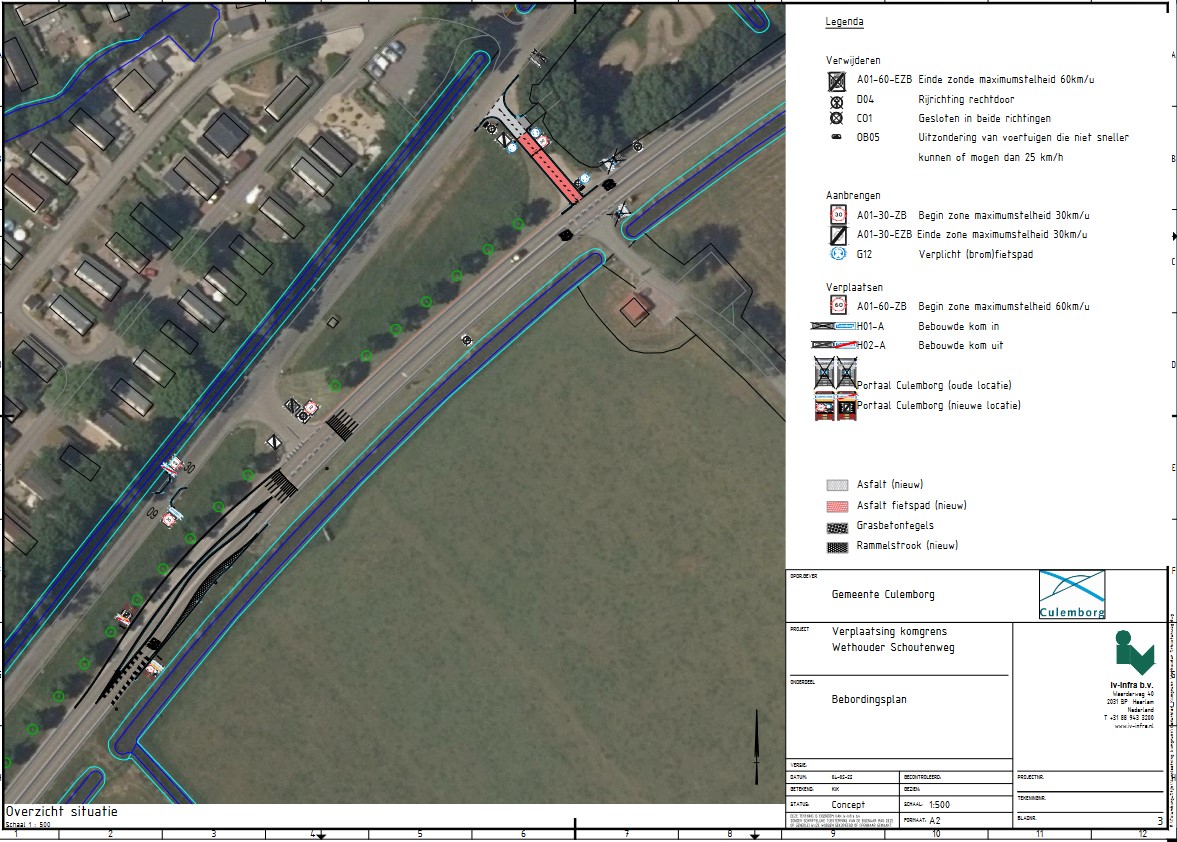This screenshot has height=842, width=1177.
Task: Click the www.iv-infra.nl website text
Action: 1134,727
